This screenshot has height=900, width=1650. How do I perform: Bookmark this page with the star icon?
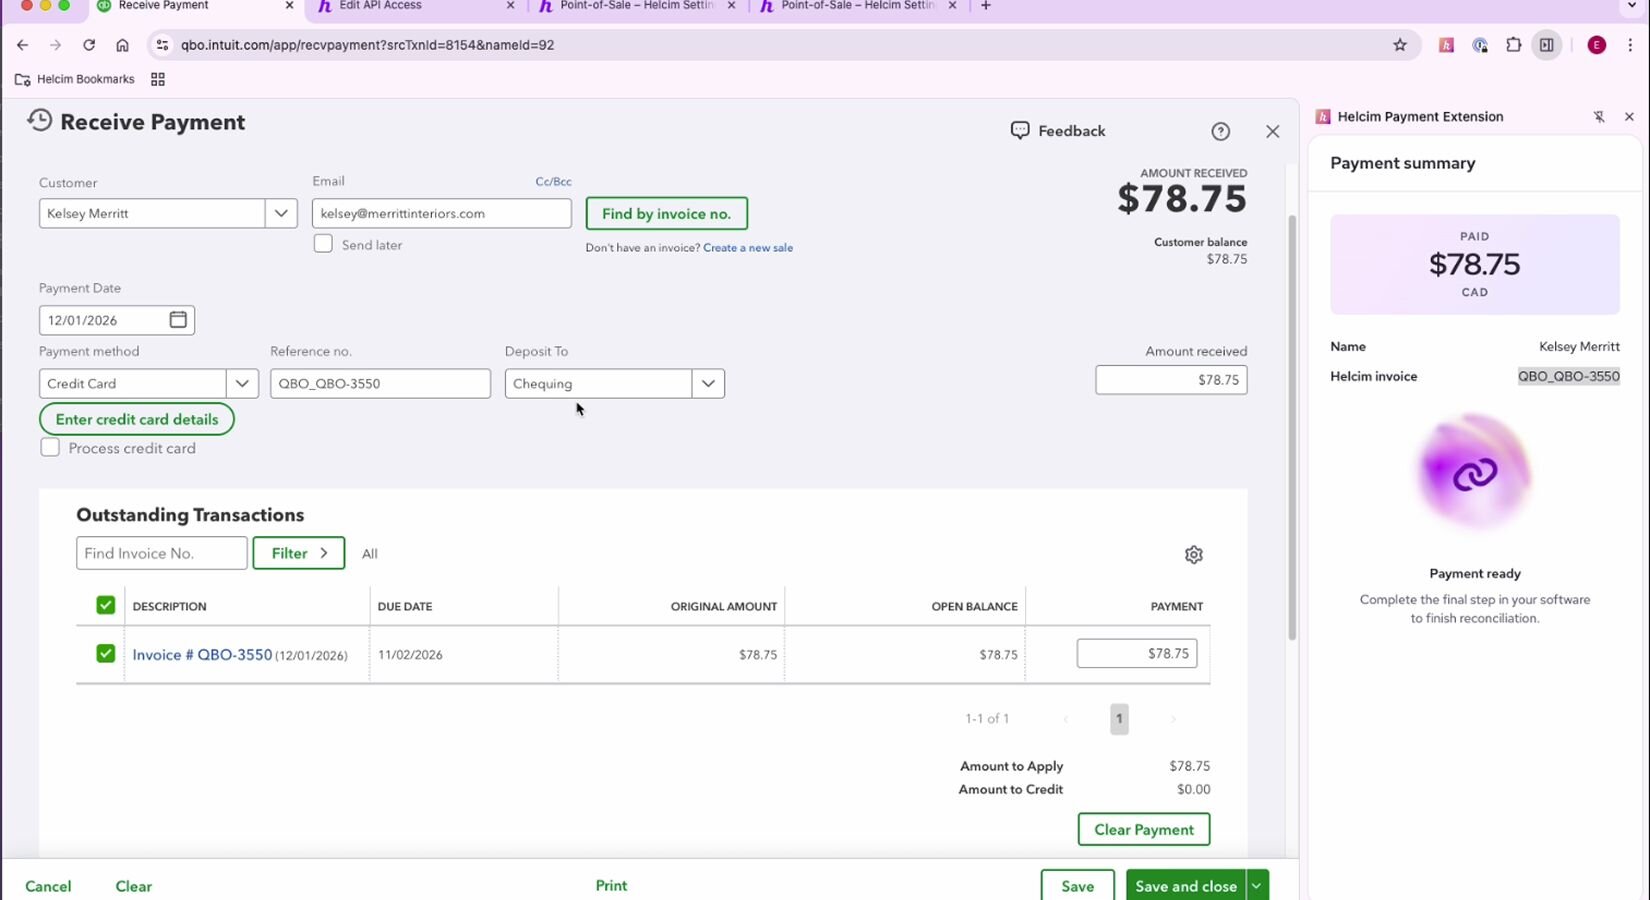1400,45
